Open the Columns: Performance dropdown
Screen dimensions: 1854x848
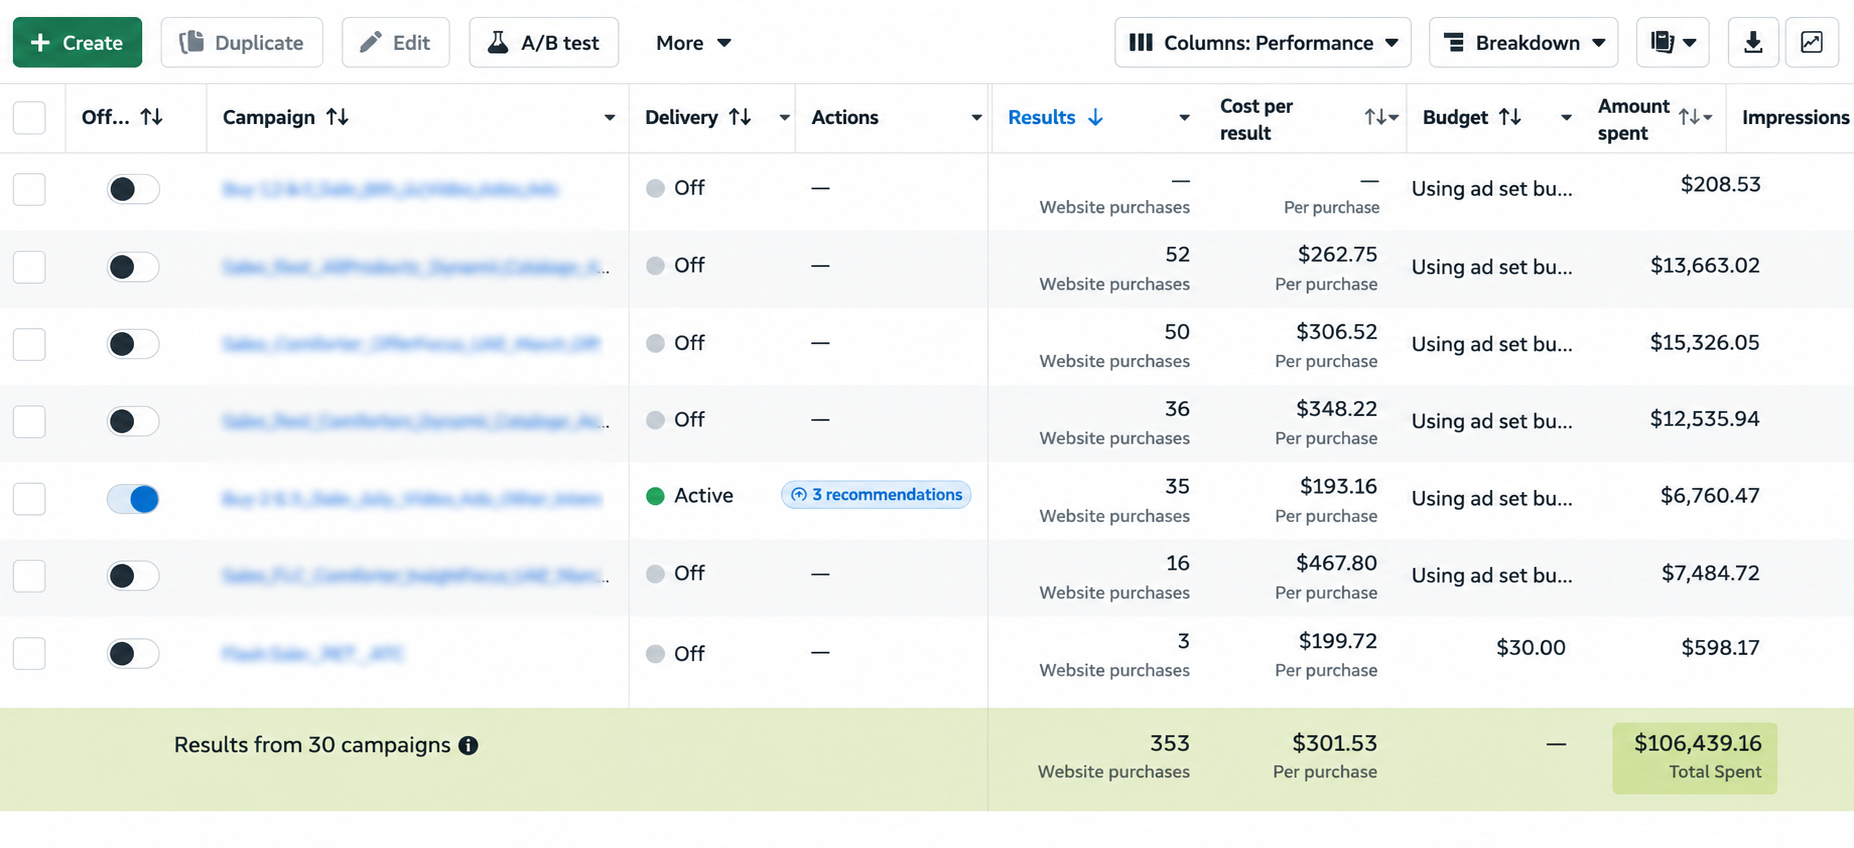tap(1262, 42)
